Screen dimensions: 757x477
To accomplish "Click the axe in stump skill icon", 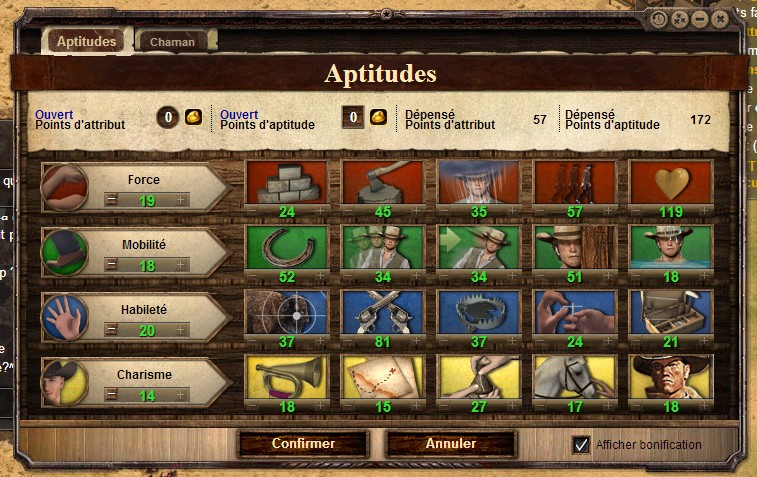I will 382,182.
